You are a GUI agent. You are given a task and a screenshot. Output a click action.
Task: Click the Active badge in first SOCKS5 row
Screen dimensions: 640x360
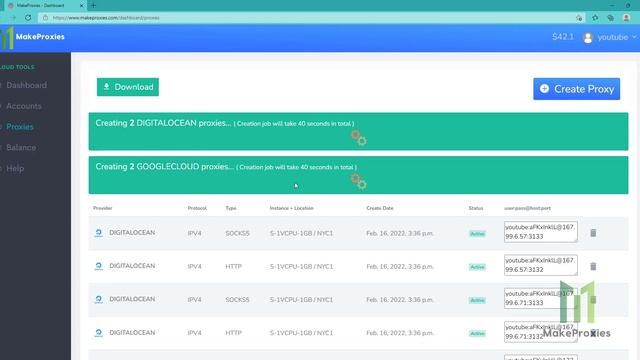click(477, 234)
